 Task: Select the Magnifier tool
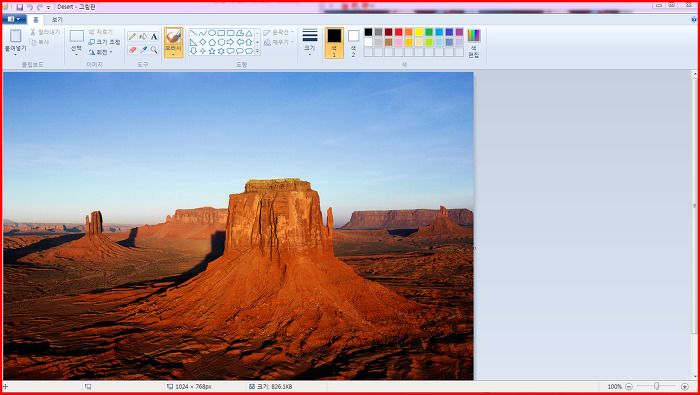(x=154, y=50)
